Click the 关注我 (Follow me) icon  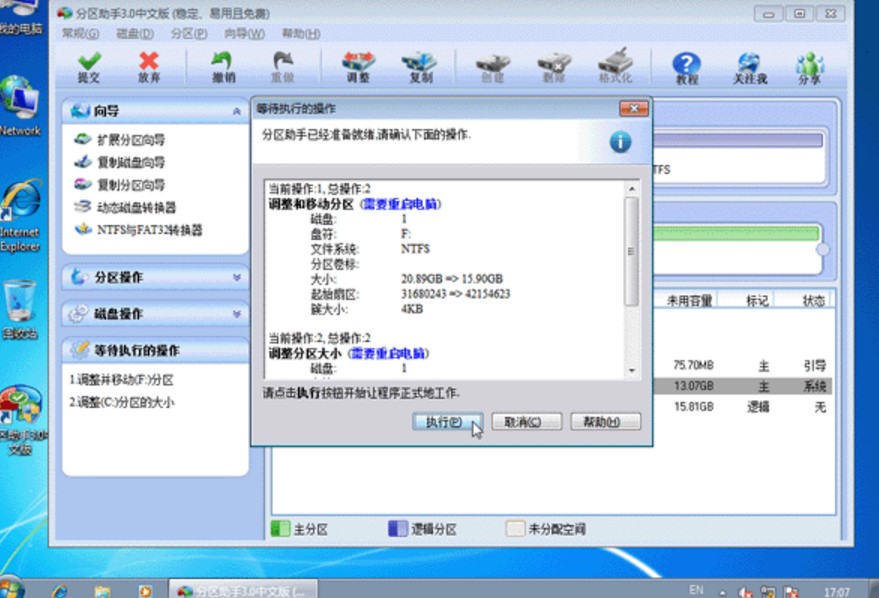750,68
